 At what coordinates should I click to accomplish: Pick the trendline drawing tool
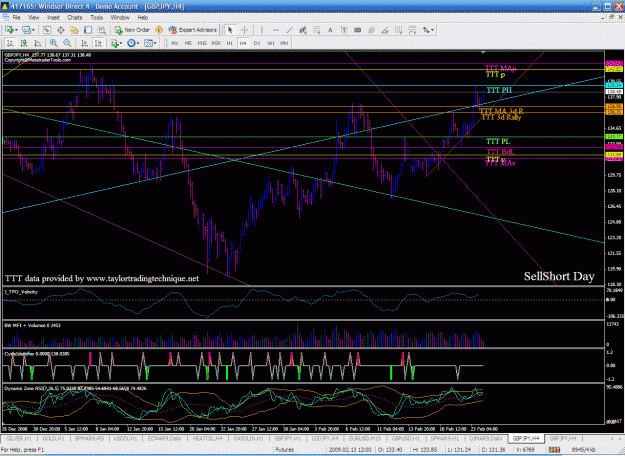tap(289, 30)
